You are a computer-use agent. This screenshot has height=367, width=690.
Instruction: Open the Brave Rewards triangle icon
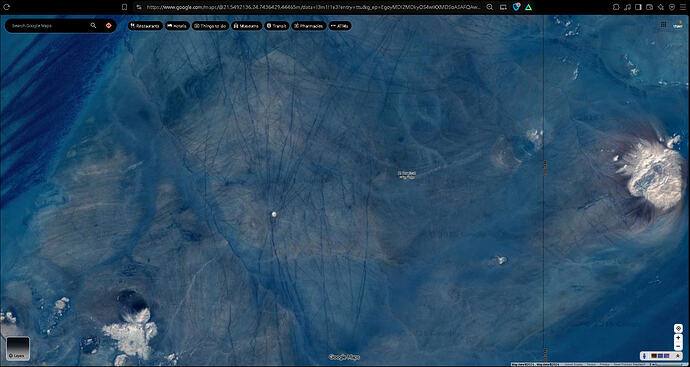click(529, 7)
